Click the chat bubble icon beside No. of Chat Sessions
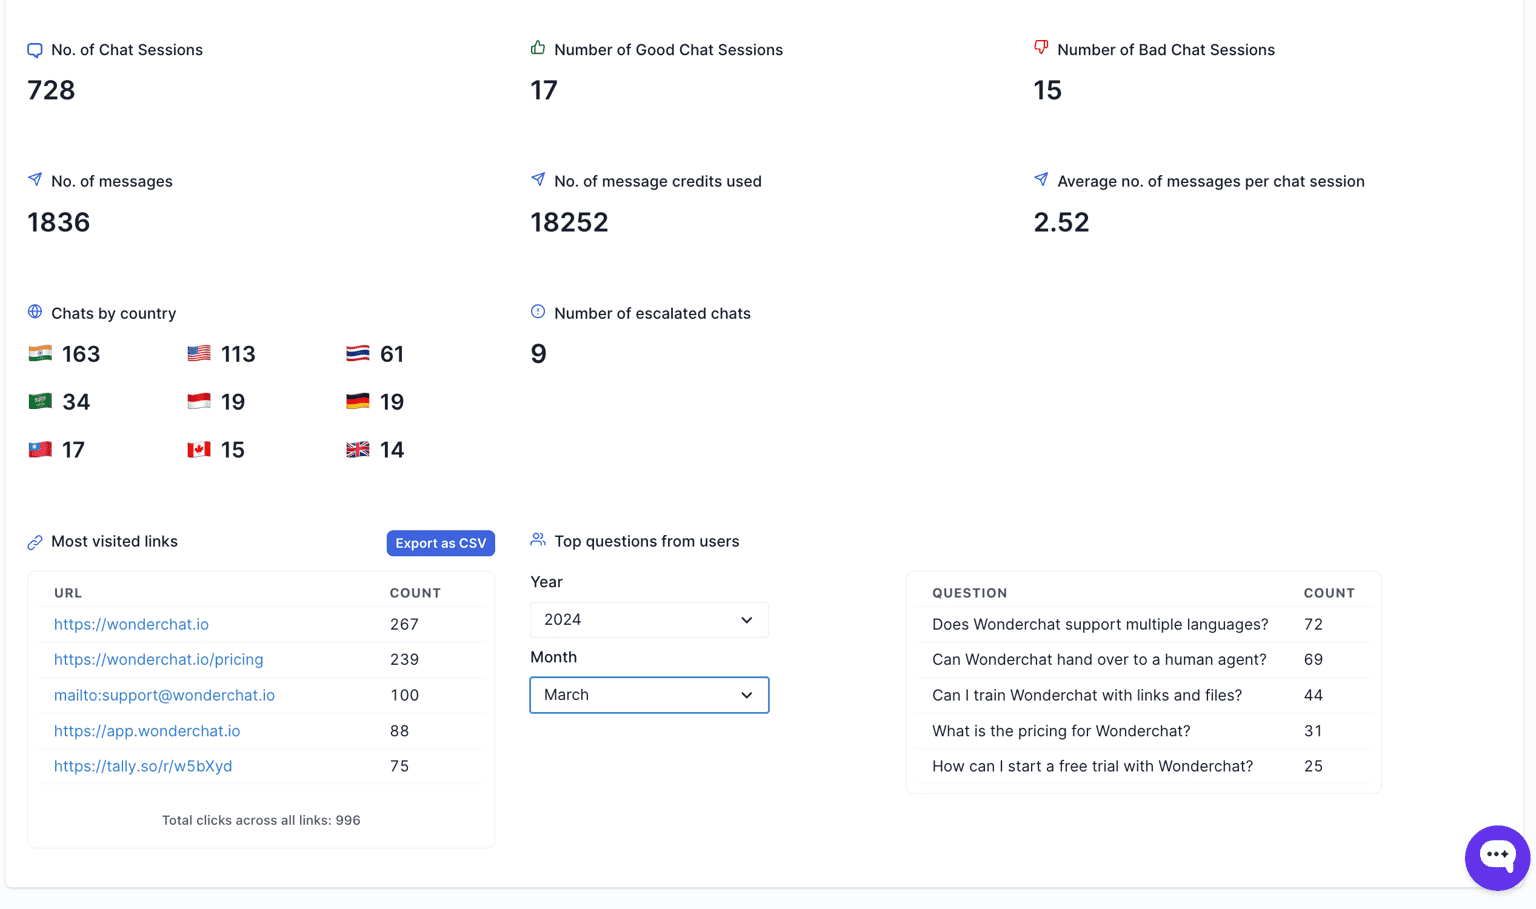 pos(35,50)
